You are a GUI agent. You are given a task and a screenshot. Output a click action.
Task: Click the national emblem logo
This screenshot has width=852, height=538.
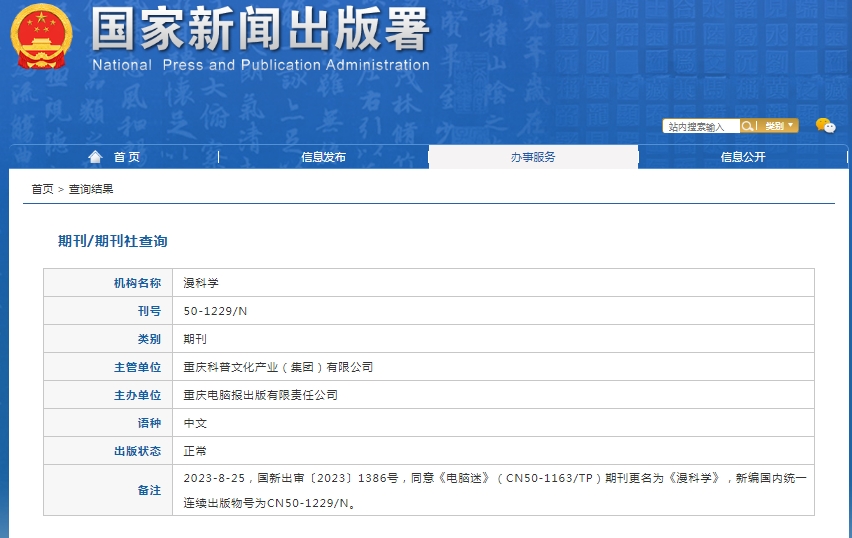click(x=41, y=37)
